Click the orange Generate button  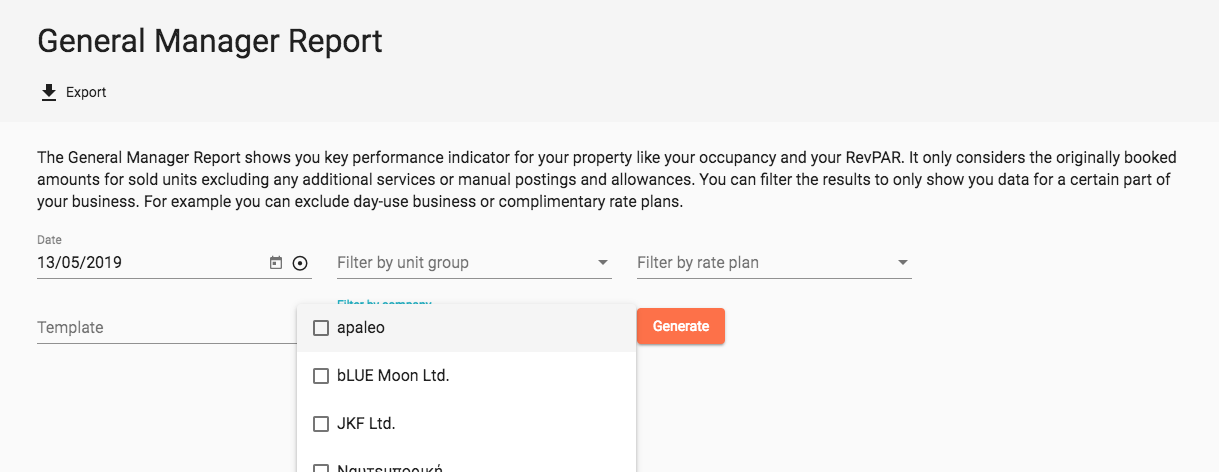click(681, 326)
